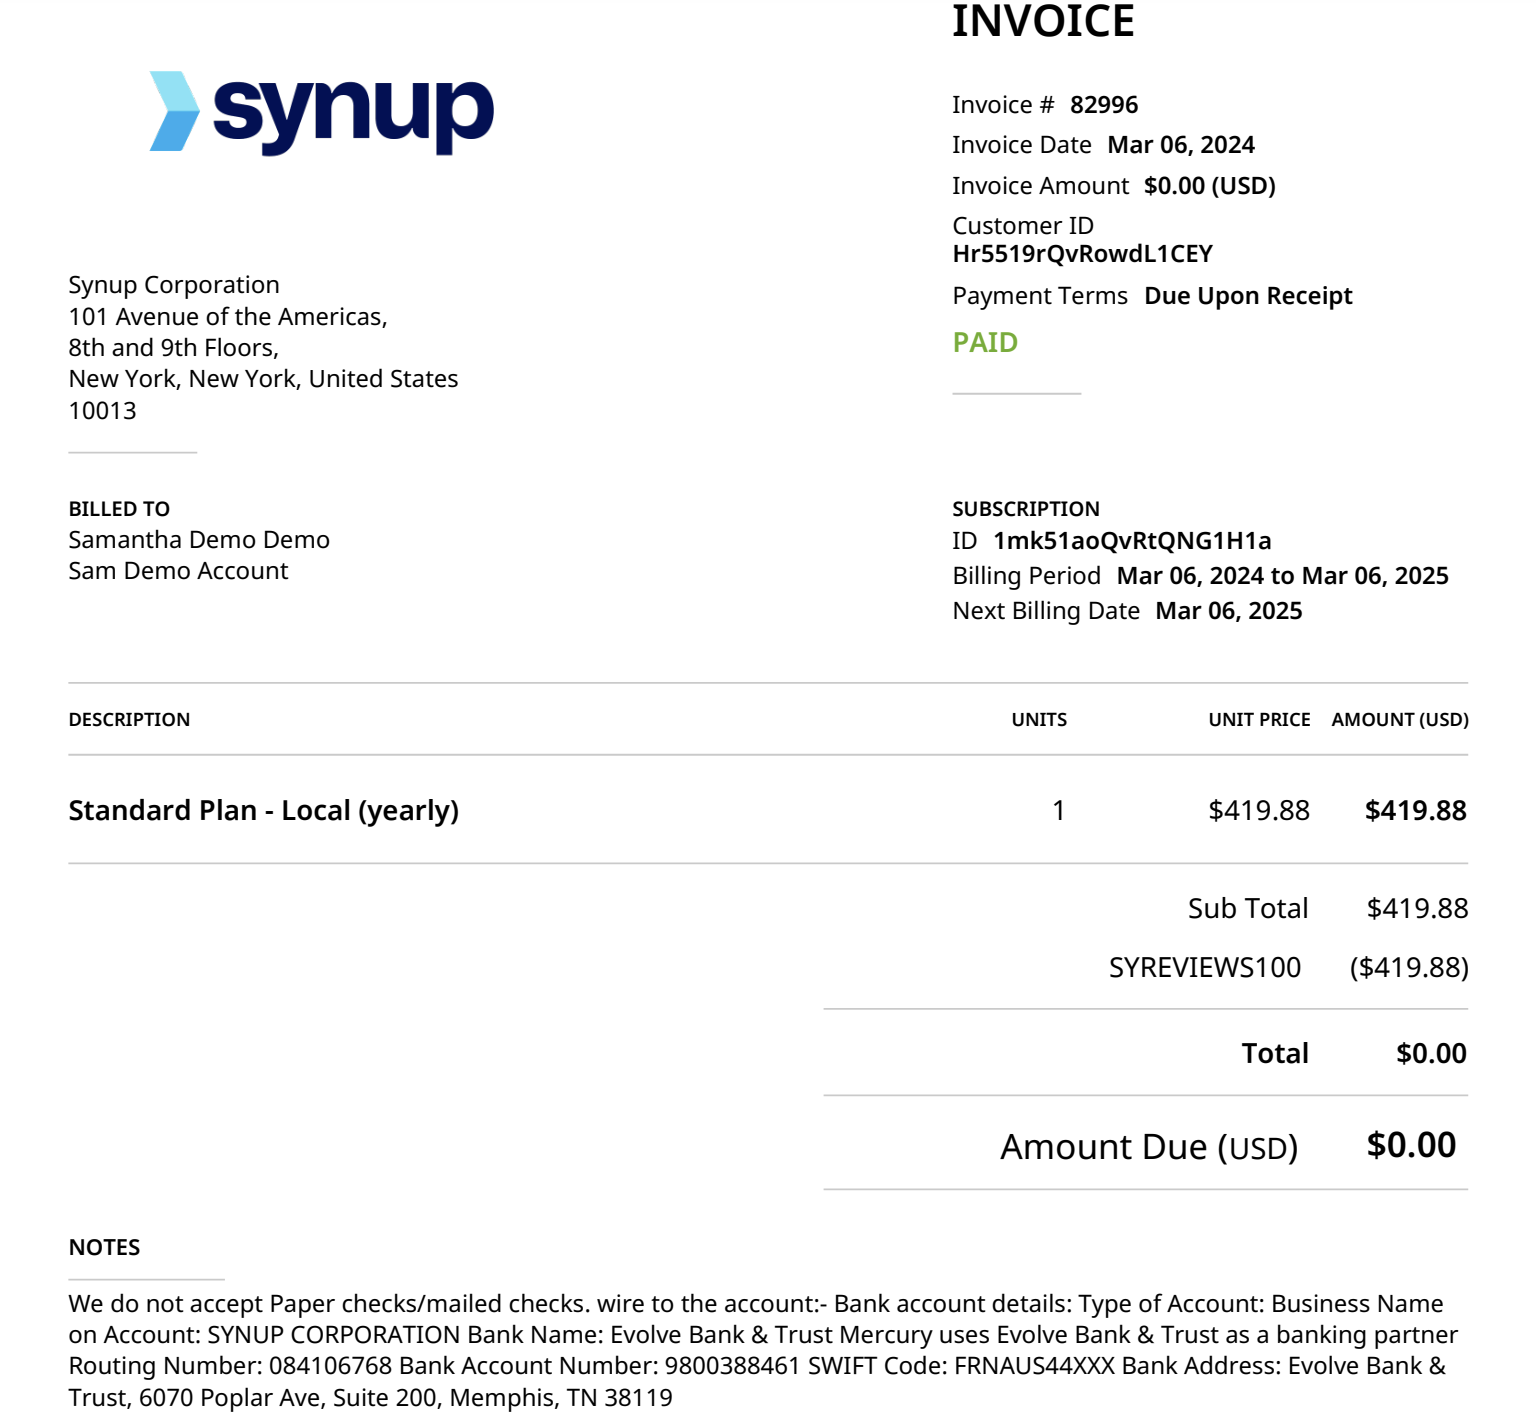The height and width of the screenshot is (1426, 1536).
Task: Click the Standard Plan - Local (yearly) line item
Action: 264,810
